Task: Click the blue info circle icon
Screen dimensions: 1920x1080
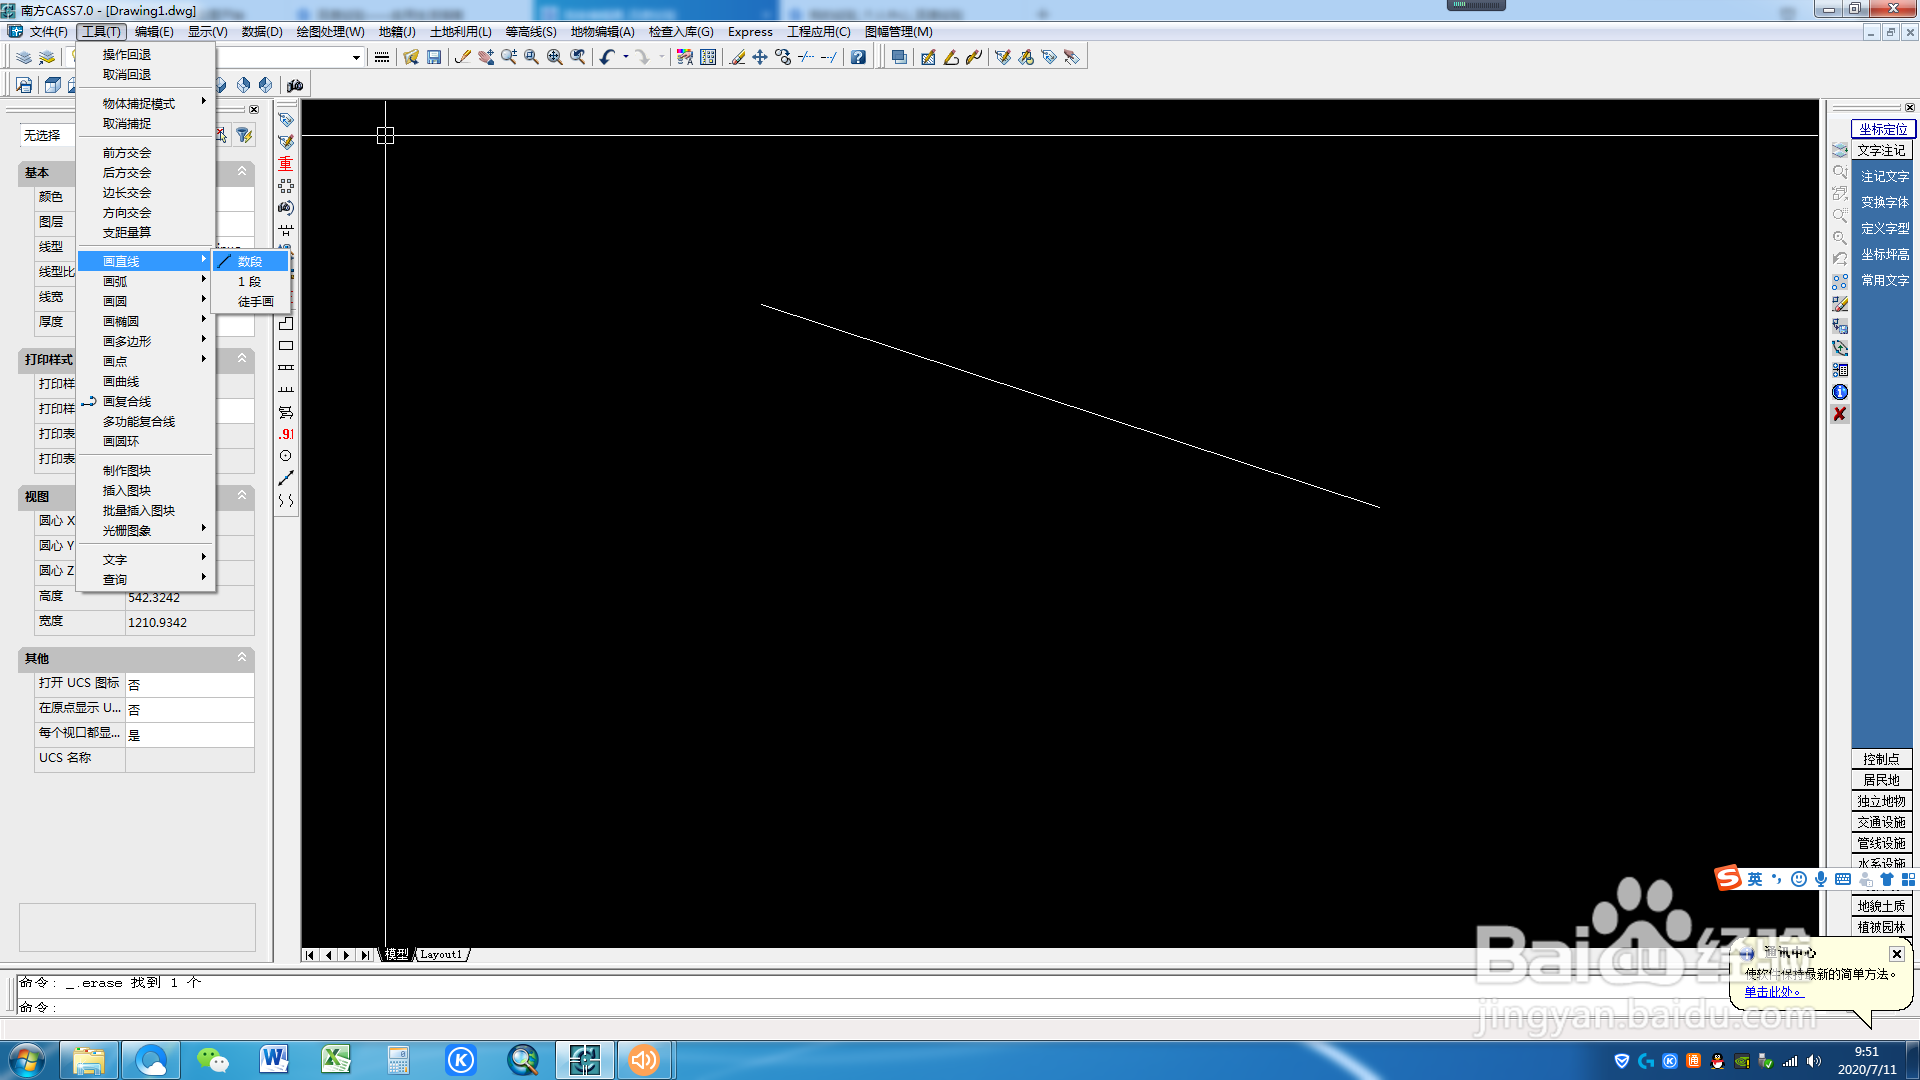Action: pos(1839,392)
